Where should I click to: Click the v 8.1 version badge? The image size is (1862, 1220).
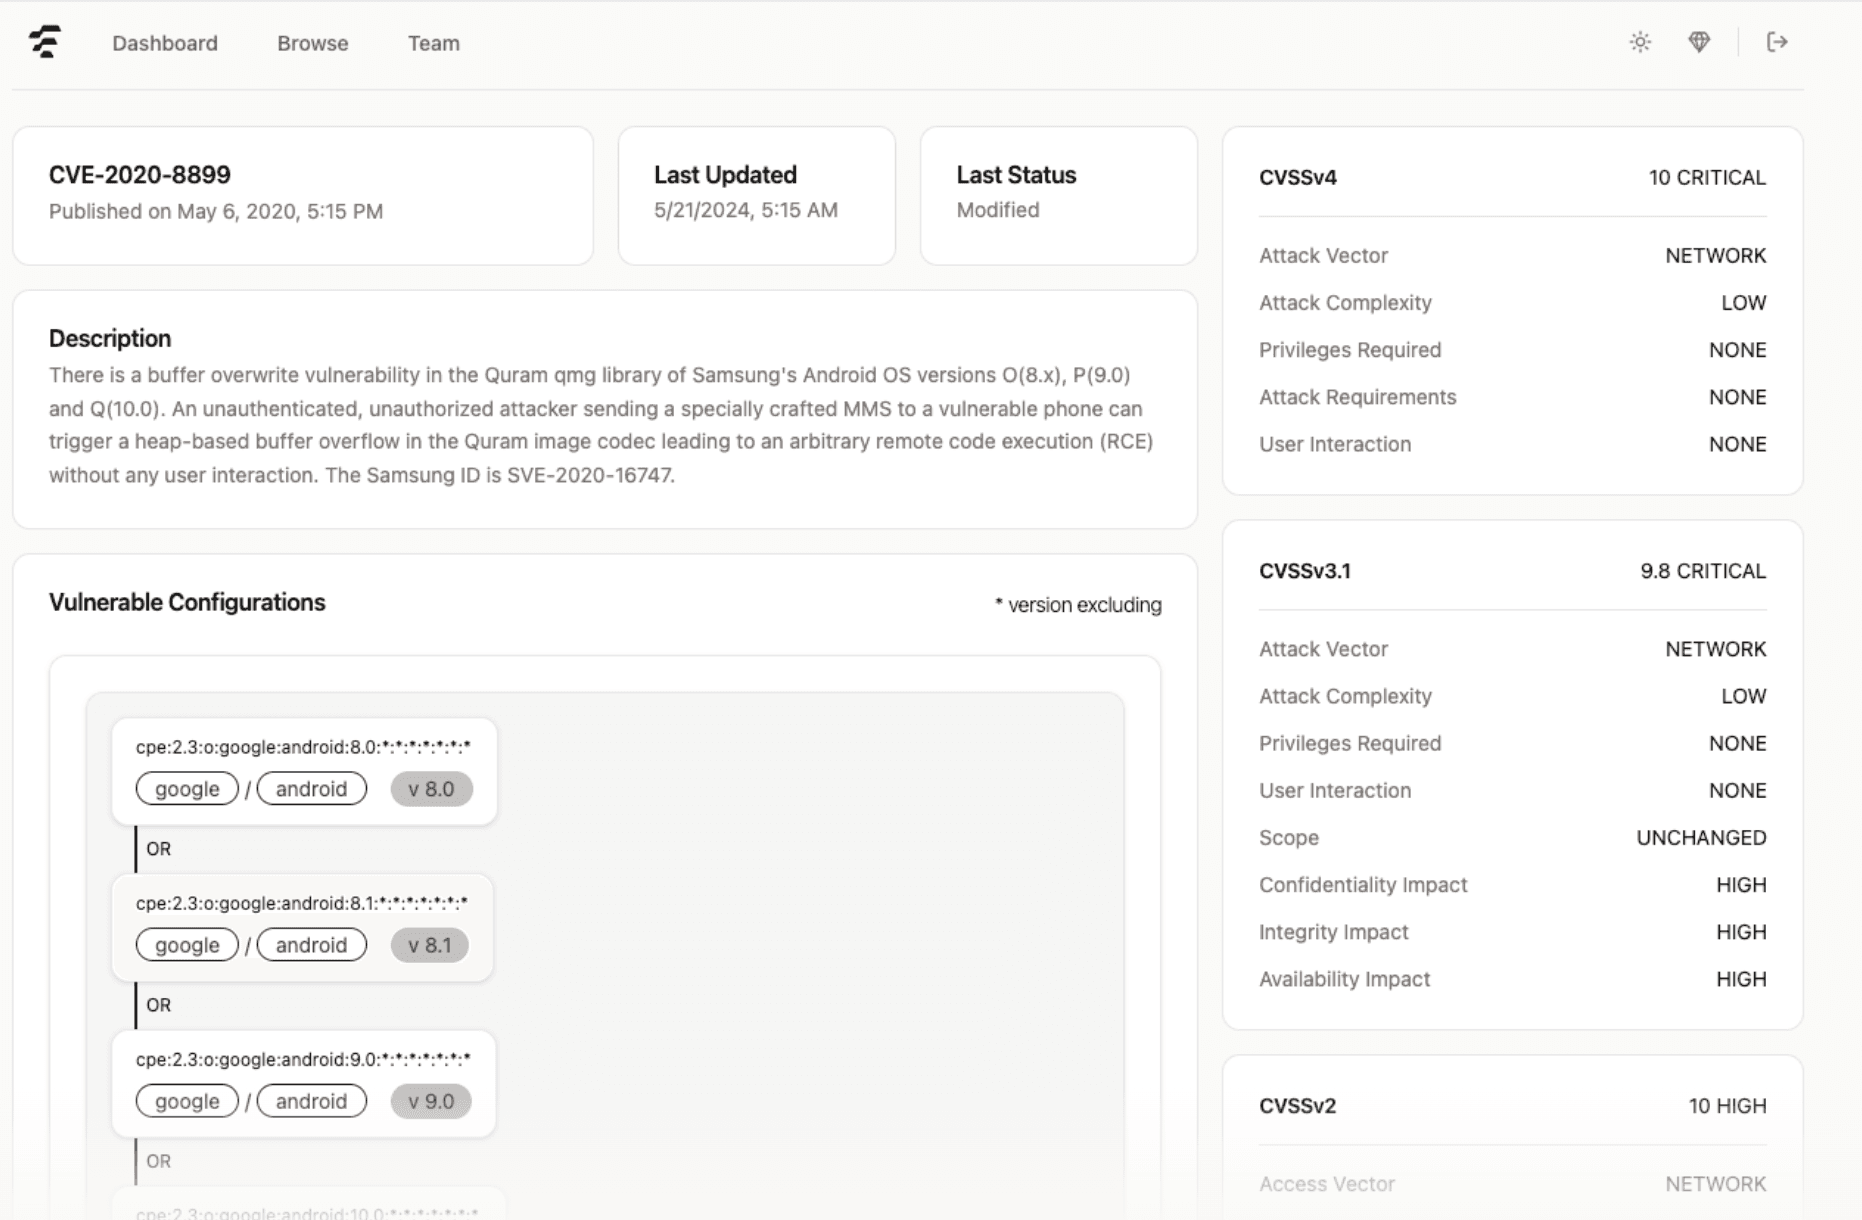[x=429, y=945]
